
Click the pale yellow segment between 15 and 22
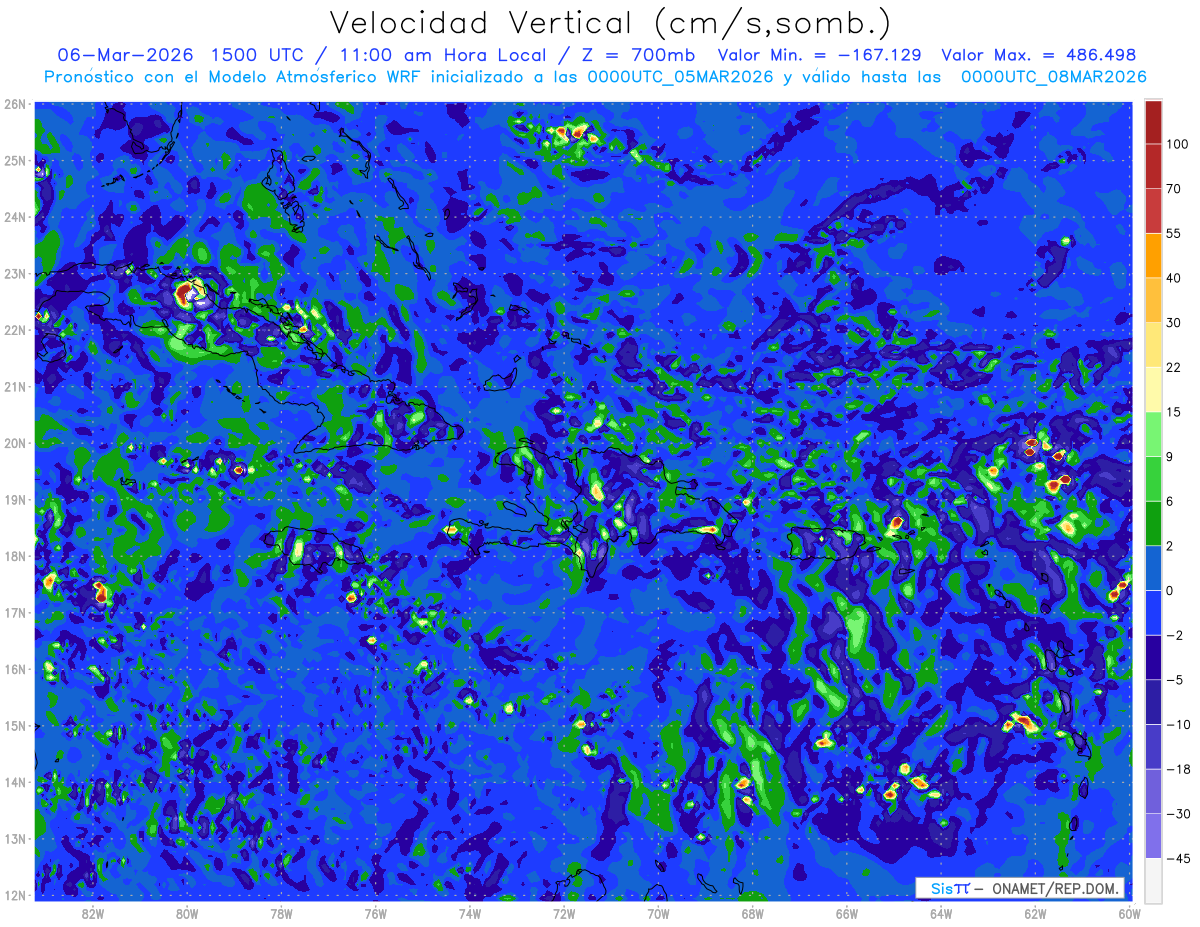1153,389
